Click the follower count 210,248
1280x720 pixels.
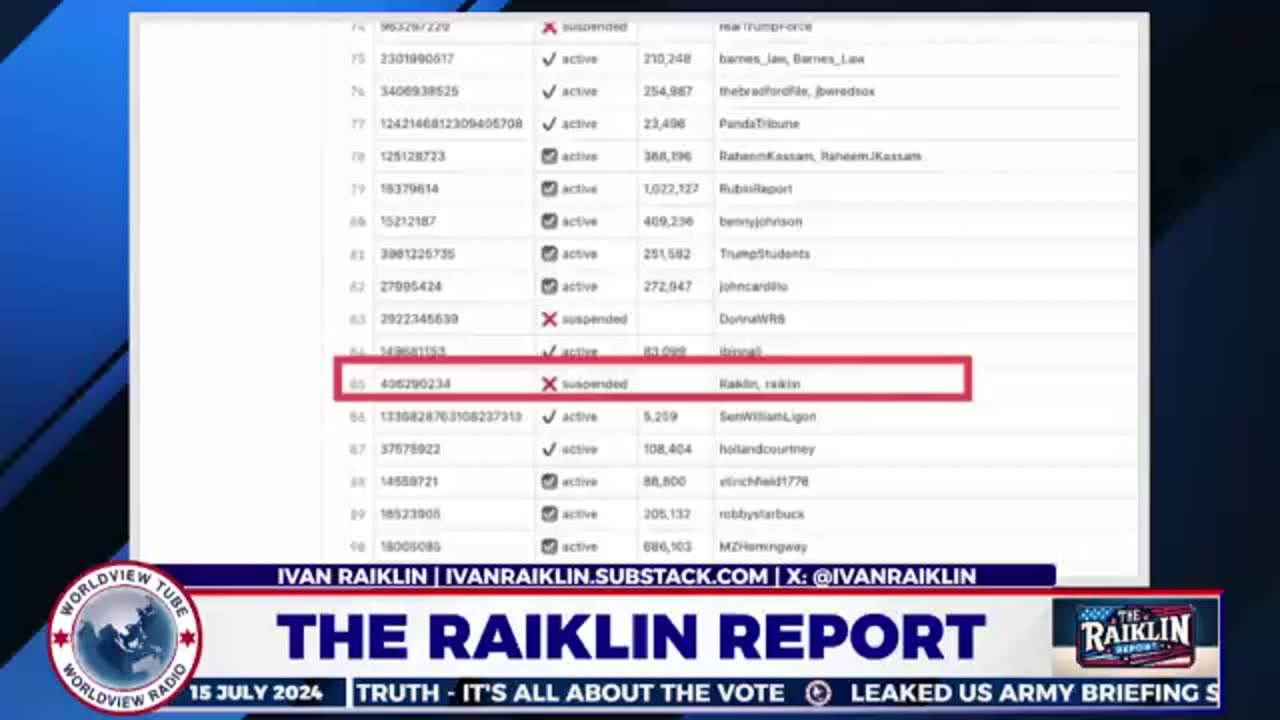pos(667,59)
